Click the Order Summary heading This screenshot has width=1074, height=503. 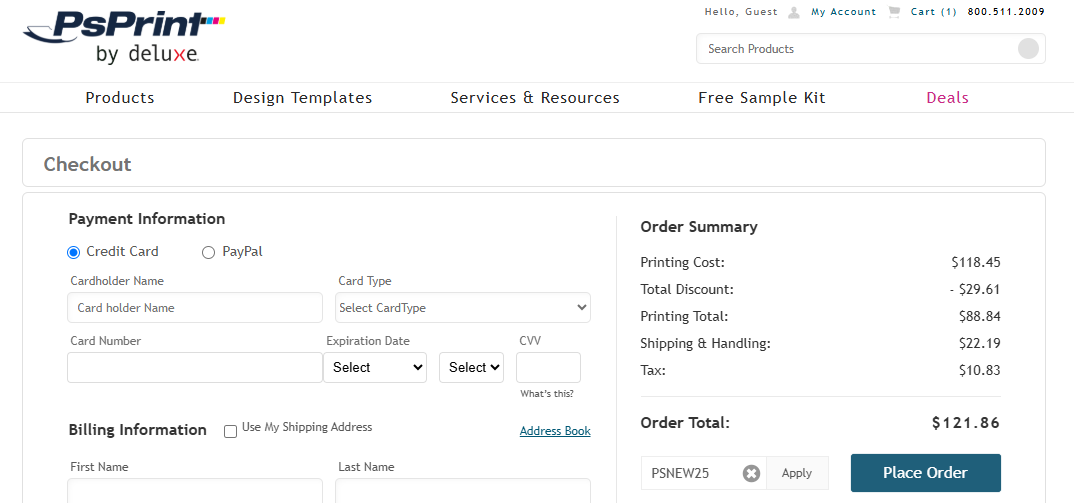[699, 227]
